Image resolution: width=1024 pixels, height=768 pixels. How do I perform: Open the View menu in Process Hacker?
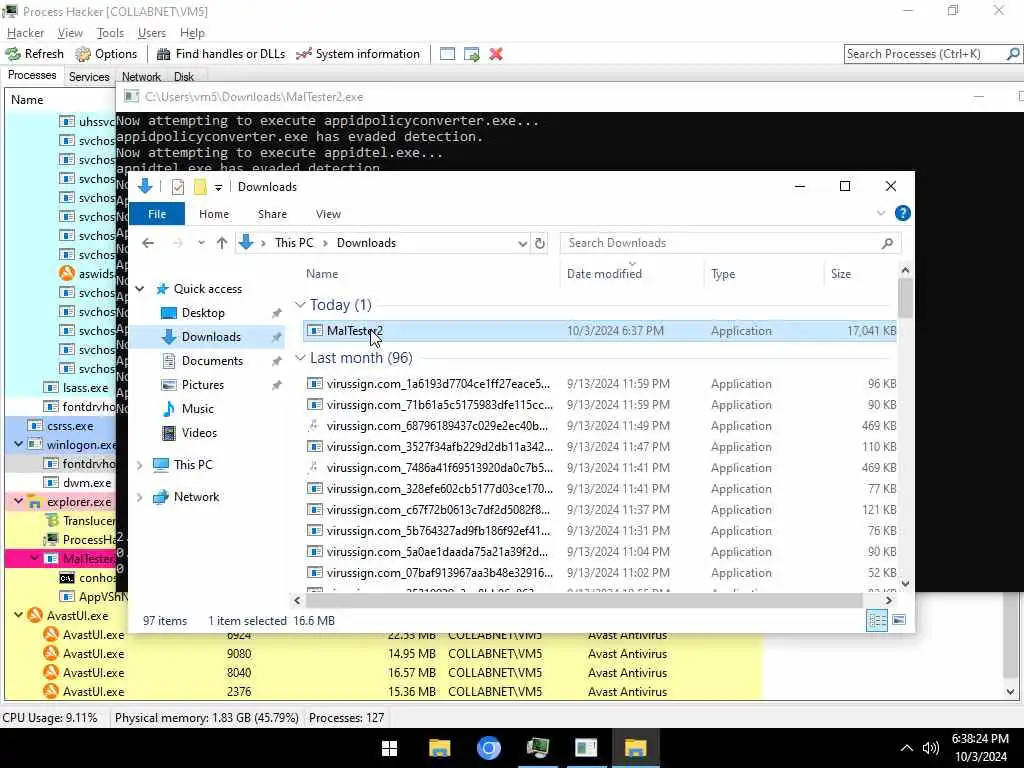coord(70,33)
